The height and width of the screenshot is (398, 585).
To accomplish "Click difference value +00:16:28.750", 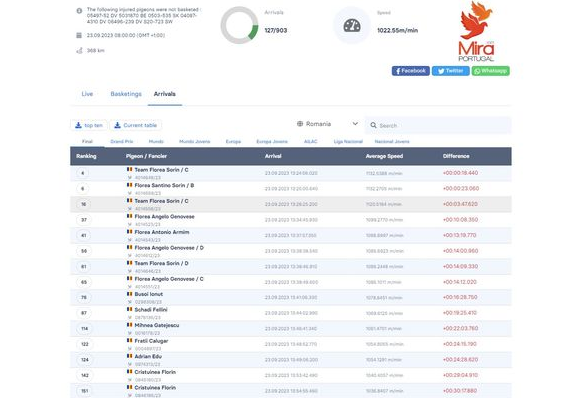I will point(460,297).
